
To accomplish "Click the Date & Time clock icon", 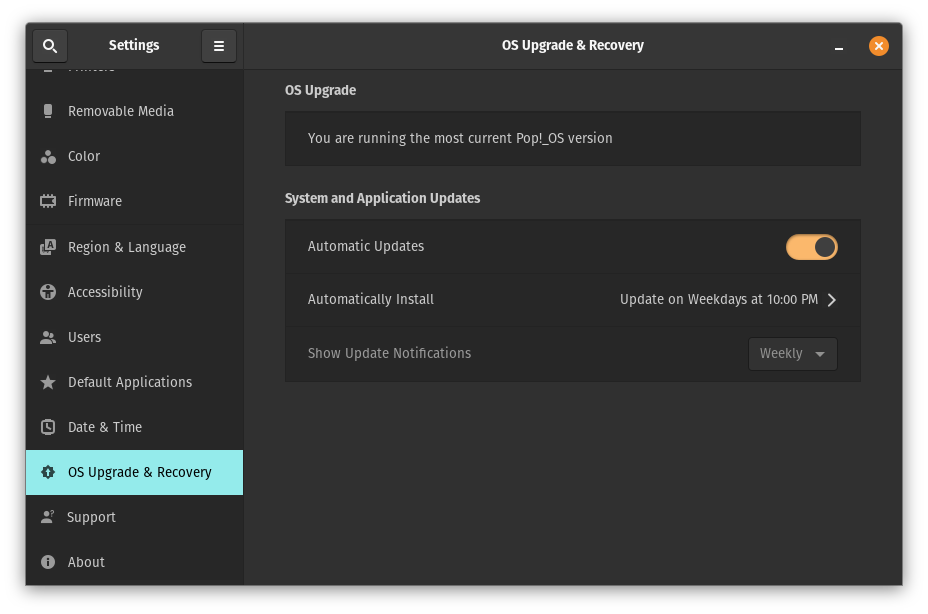I will [48, 427].
